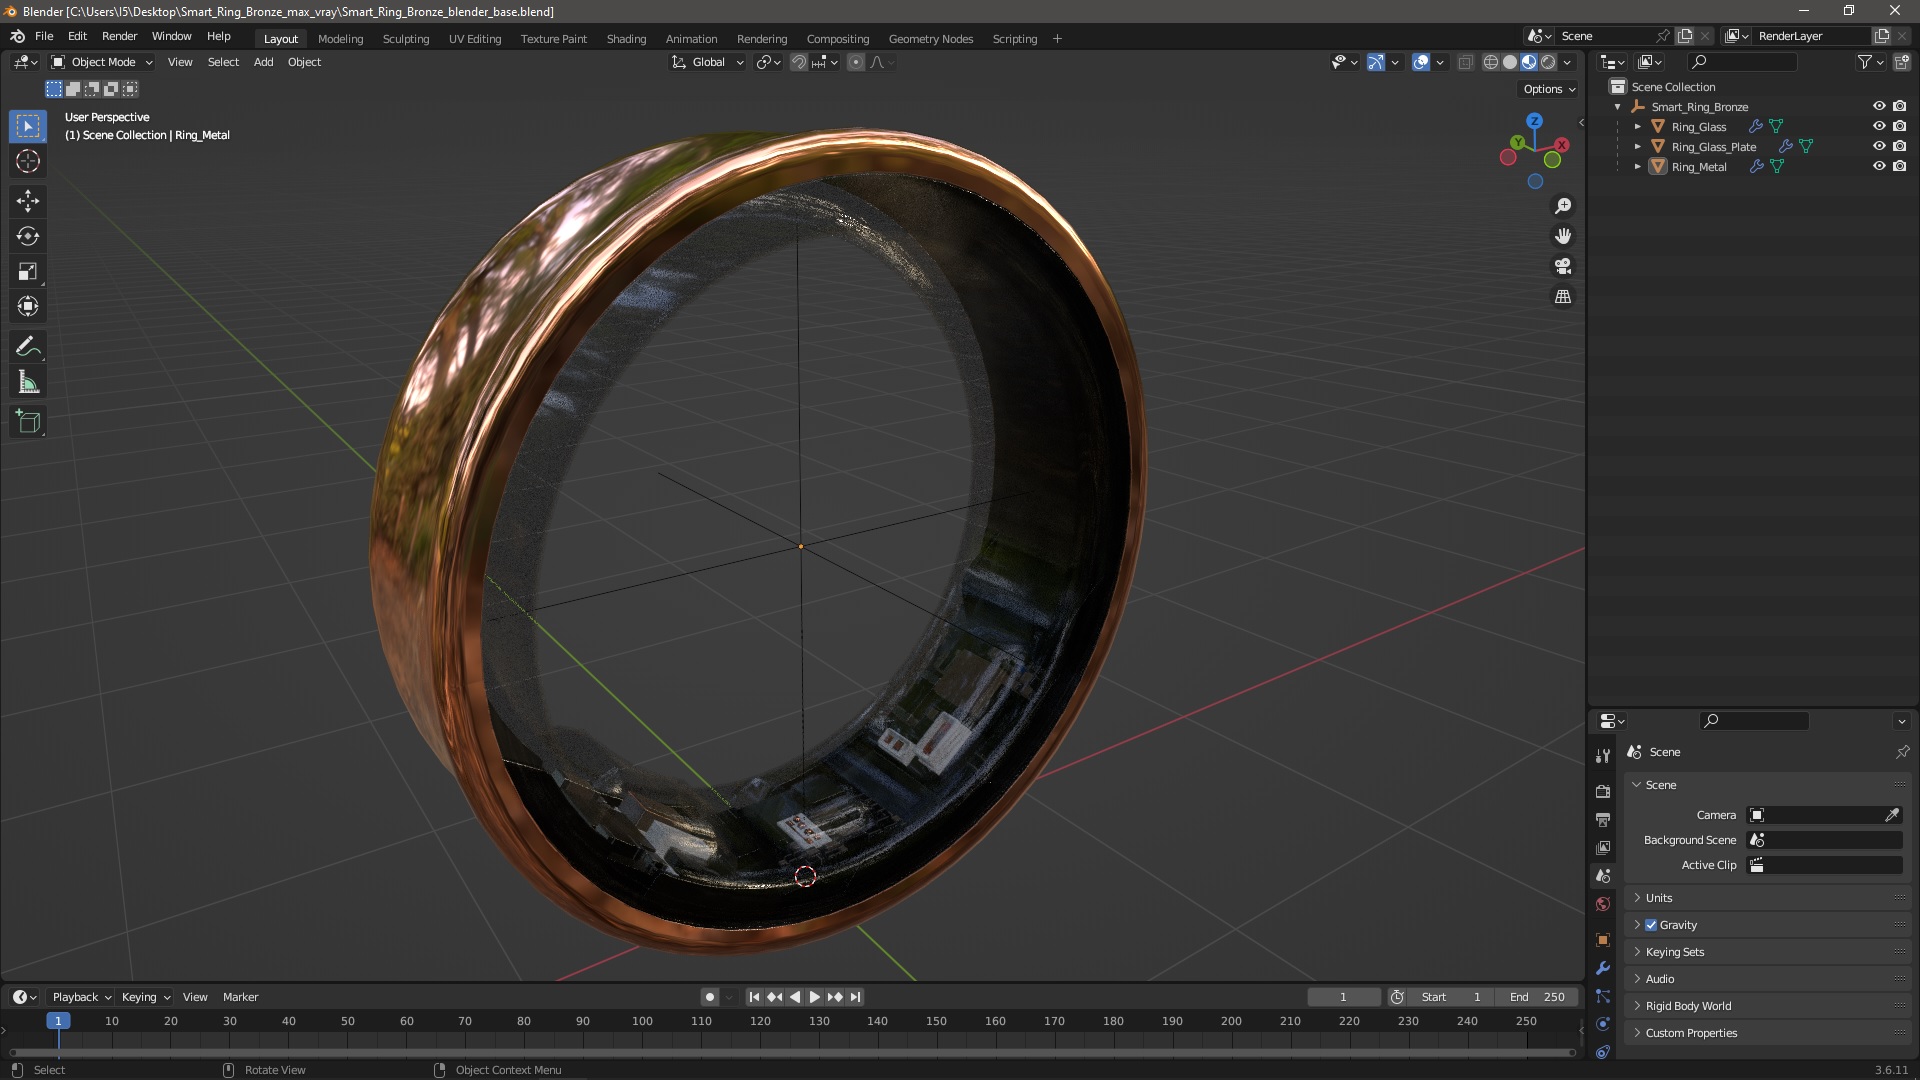Open the Render menu

[119, 36]
